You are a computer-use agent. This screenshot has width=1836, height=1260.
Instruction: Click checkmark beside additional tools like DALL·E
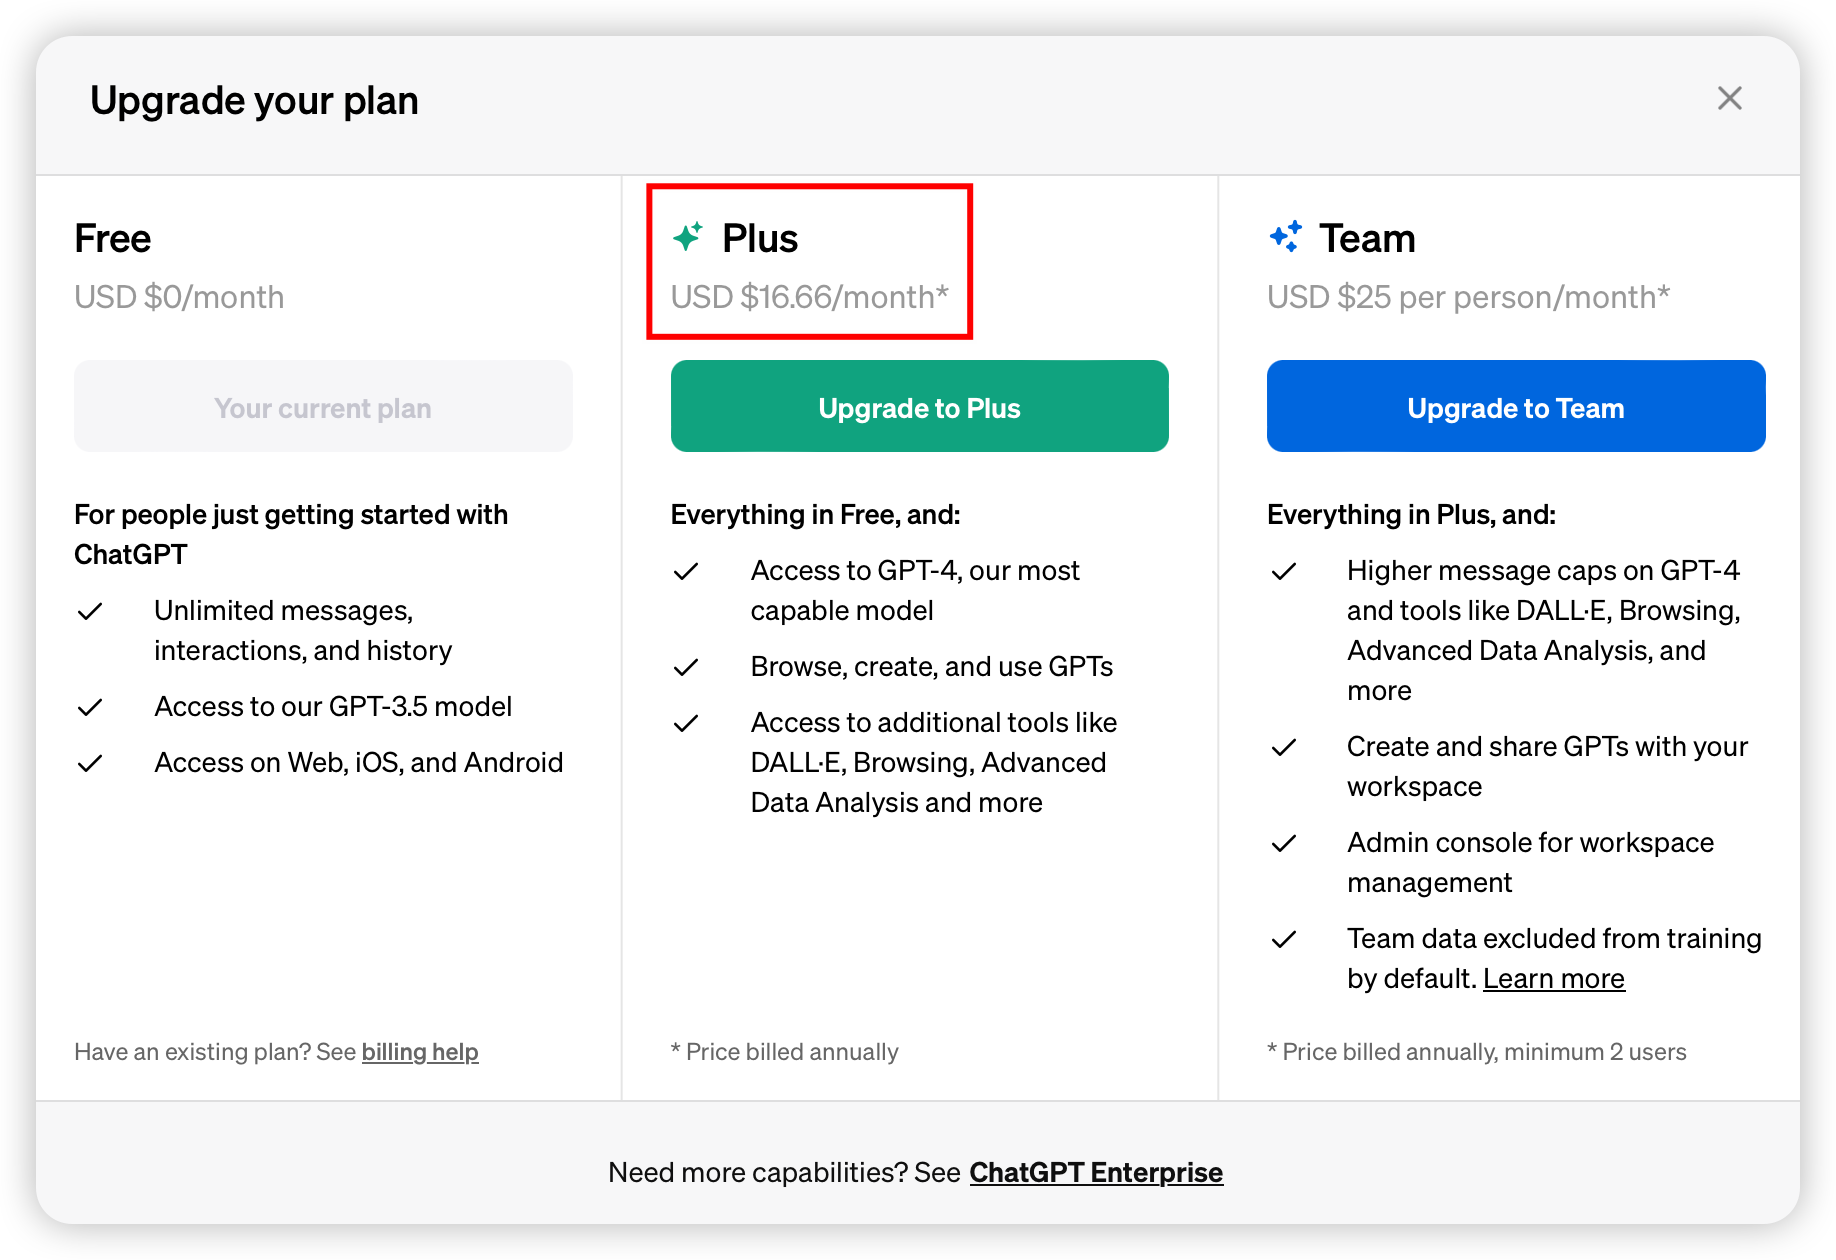[x=686, y=723]
